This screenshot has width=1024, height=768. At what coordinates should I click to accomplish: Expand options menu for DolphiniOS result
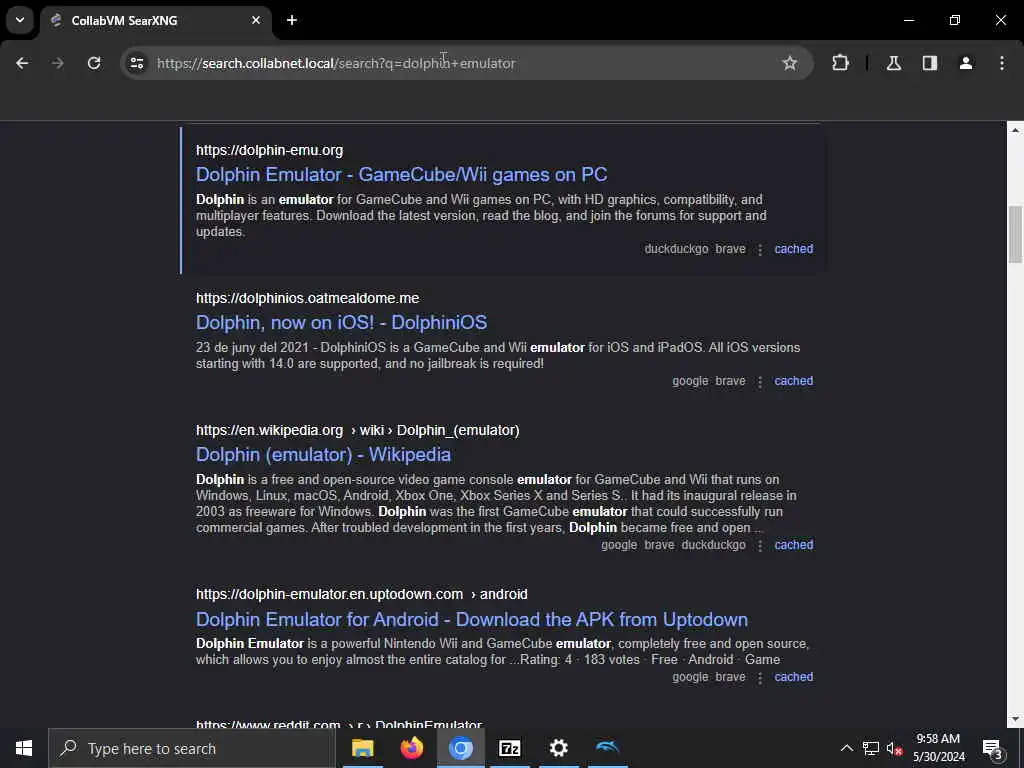(x=760, y=381)
